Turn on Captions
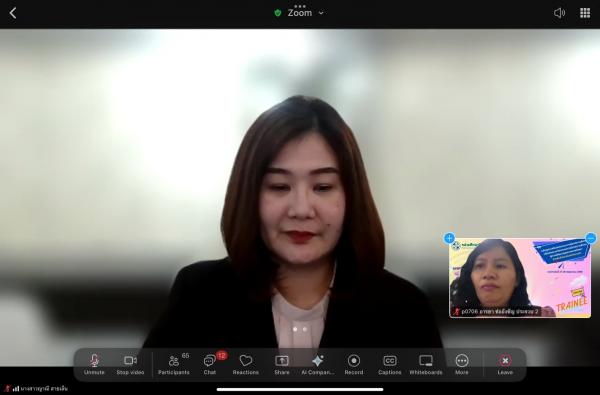Image resolution: width=600 pixels, height=395 pixels. coord(390,364)
